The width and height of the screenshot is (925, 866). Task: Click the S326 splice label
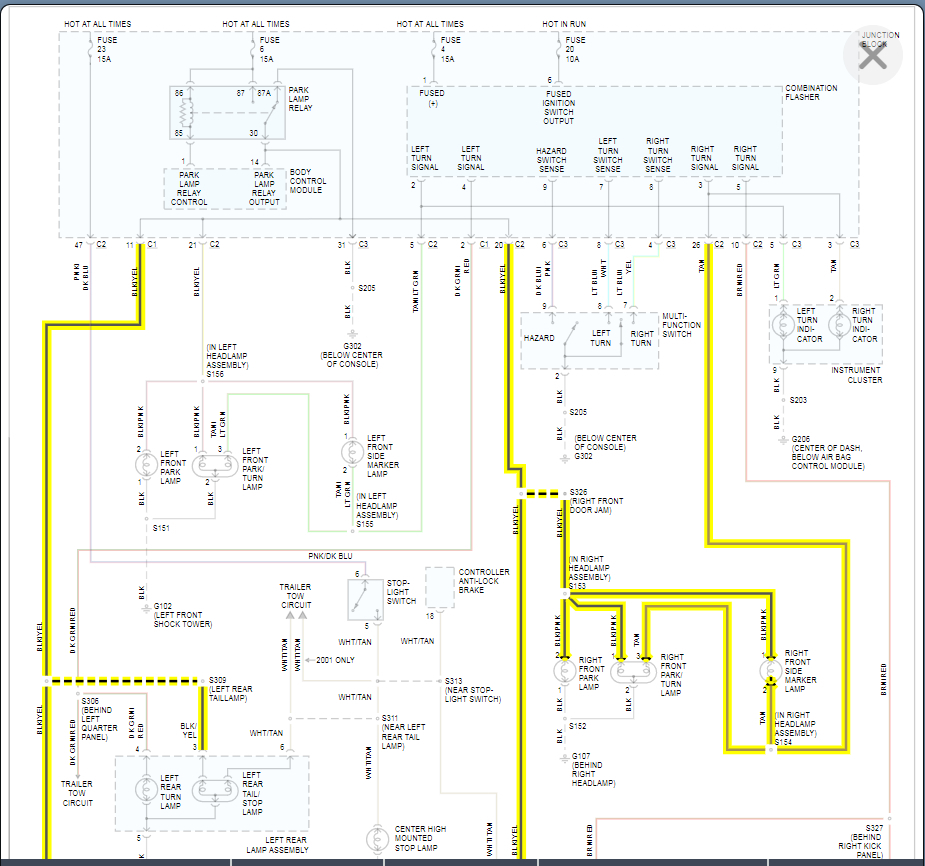click(x=578, y=492)
